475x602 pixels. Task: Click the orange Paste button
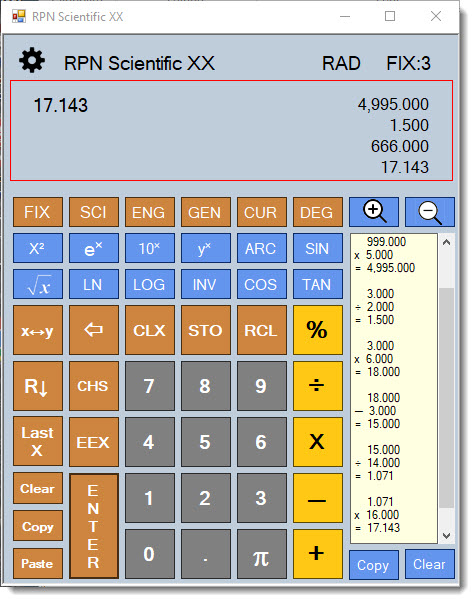[x=38, y=563]
